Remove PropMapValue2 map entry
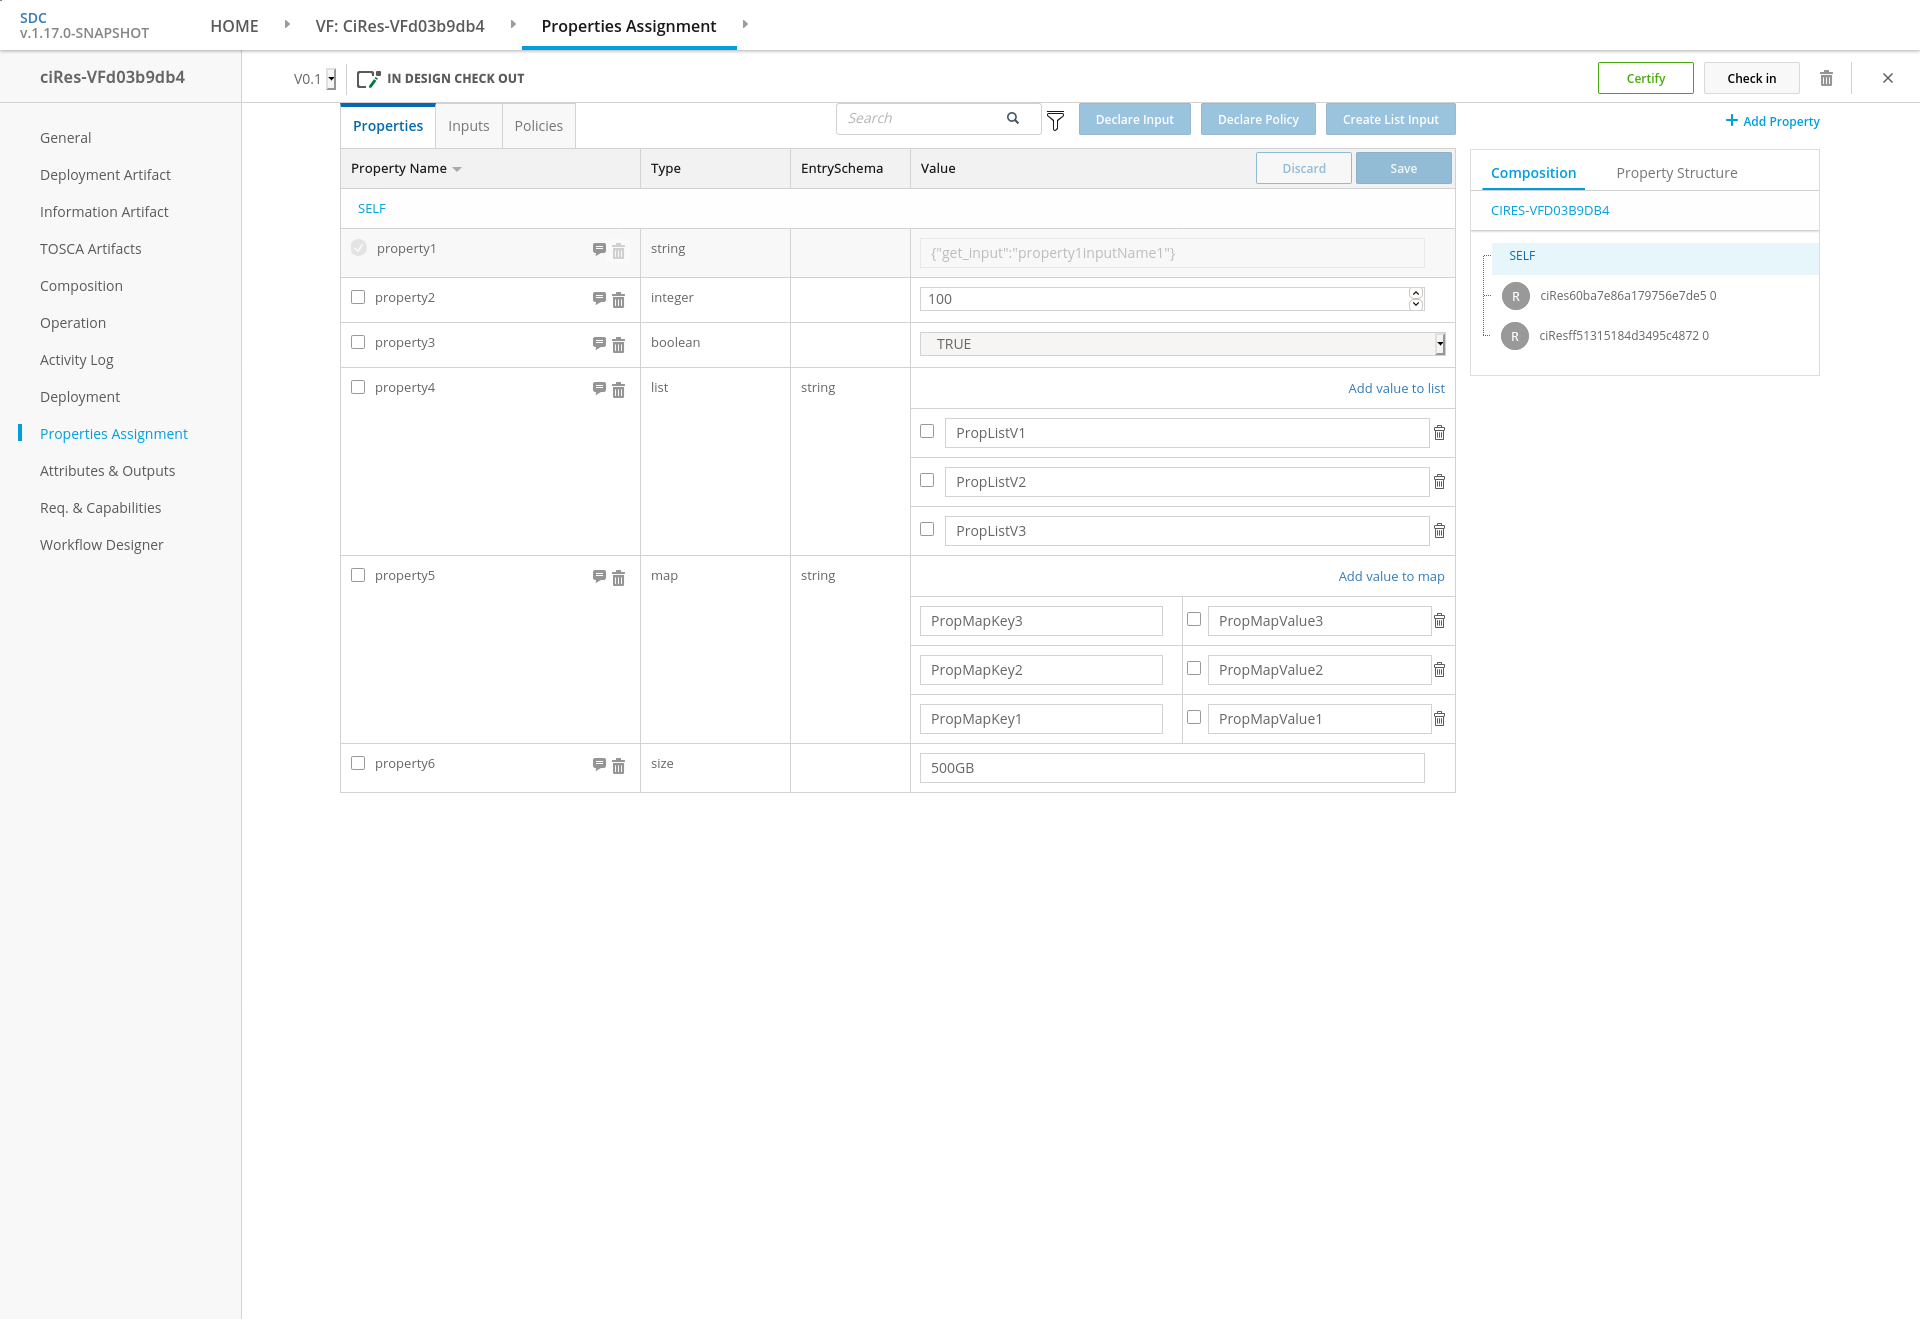The height and width of the screenshot is (1319, 1920). [x=1439, y=669]
